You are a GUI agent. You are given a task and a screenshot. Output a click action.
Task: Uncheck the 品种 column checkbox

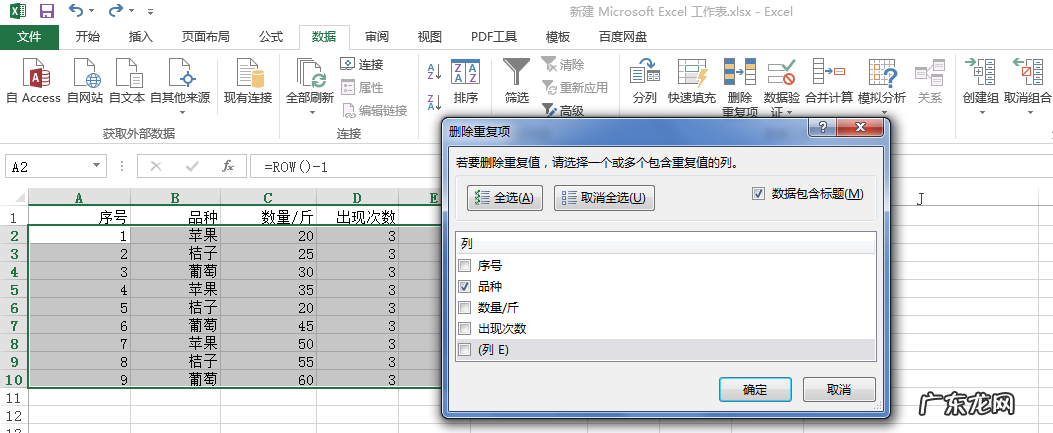click(463, 287)
